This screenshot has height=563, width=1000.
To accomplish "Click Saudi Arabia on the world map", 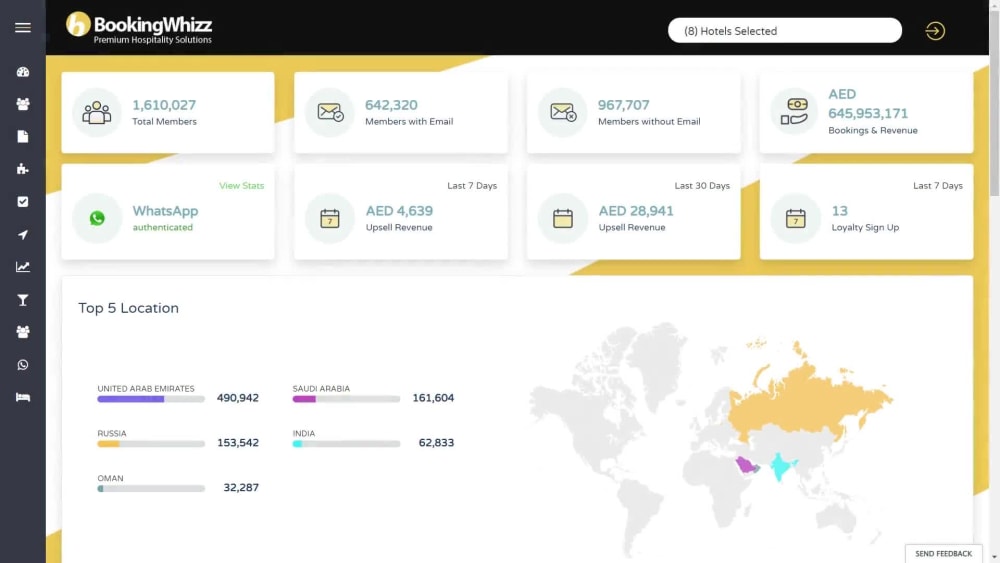I will pyautogui.click(x=745, y=465).
